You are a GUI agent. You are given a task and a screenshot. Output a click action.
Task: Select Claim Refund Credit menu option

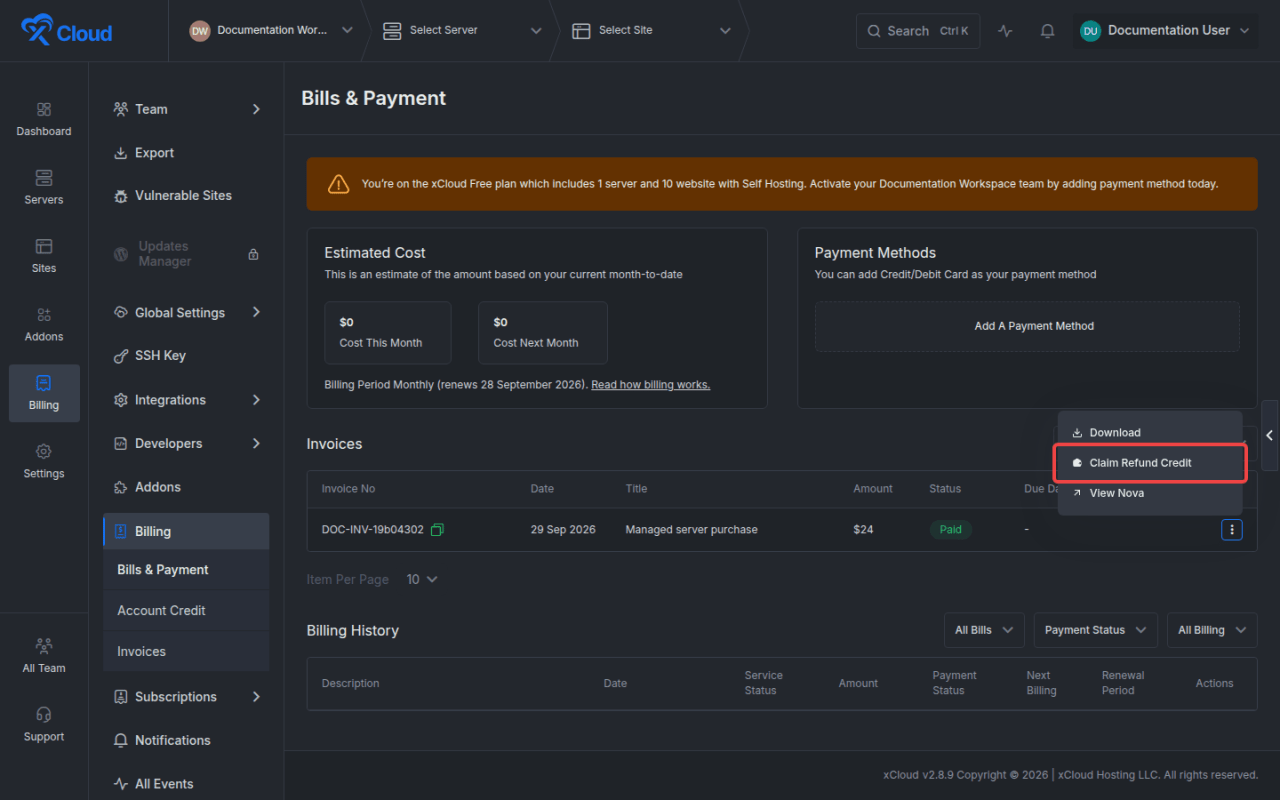pyautogui.click(x=1150, y=463)
